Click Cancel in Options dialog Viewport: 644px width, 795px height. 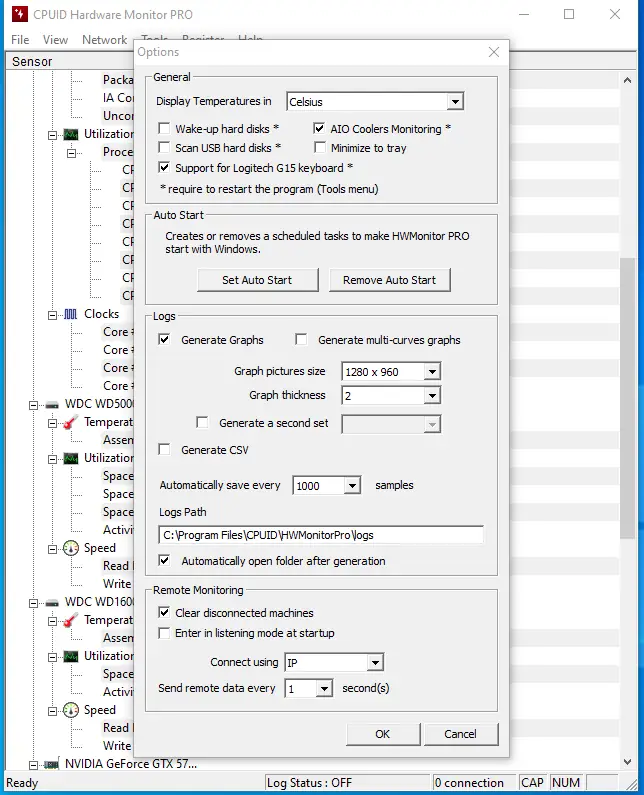460,734
